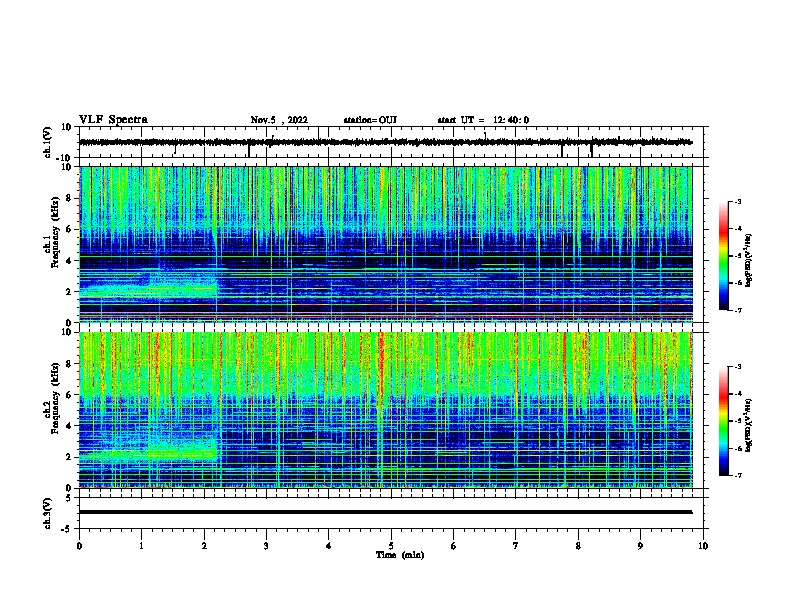Click the "8" kHz tick on ch.2 spectrogram
Viewport: 792px width, 612px height.
click(x=69, y=364)
